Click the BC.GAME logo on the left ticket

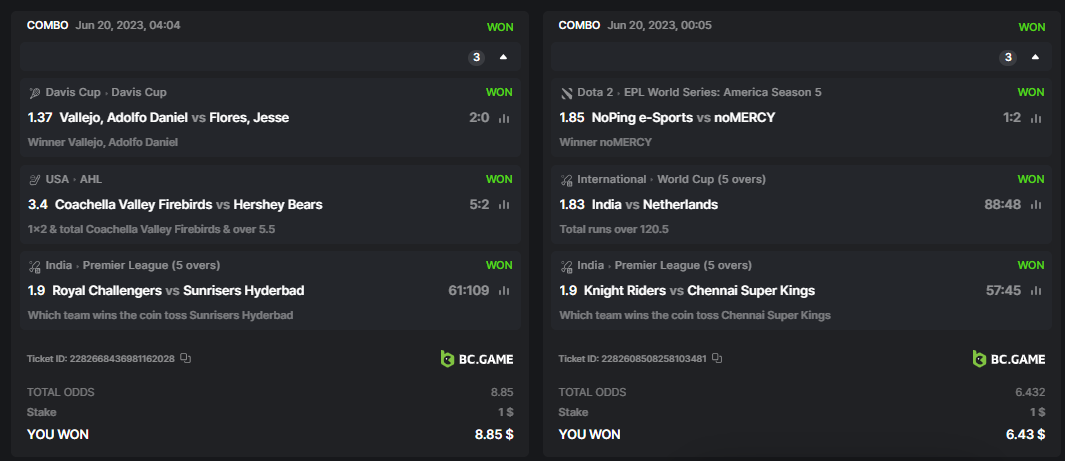[x=477, y=359]
